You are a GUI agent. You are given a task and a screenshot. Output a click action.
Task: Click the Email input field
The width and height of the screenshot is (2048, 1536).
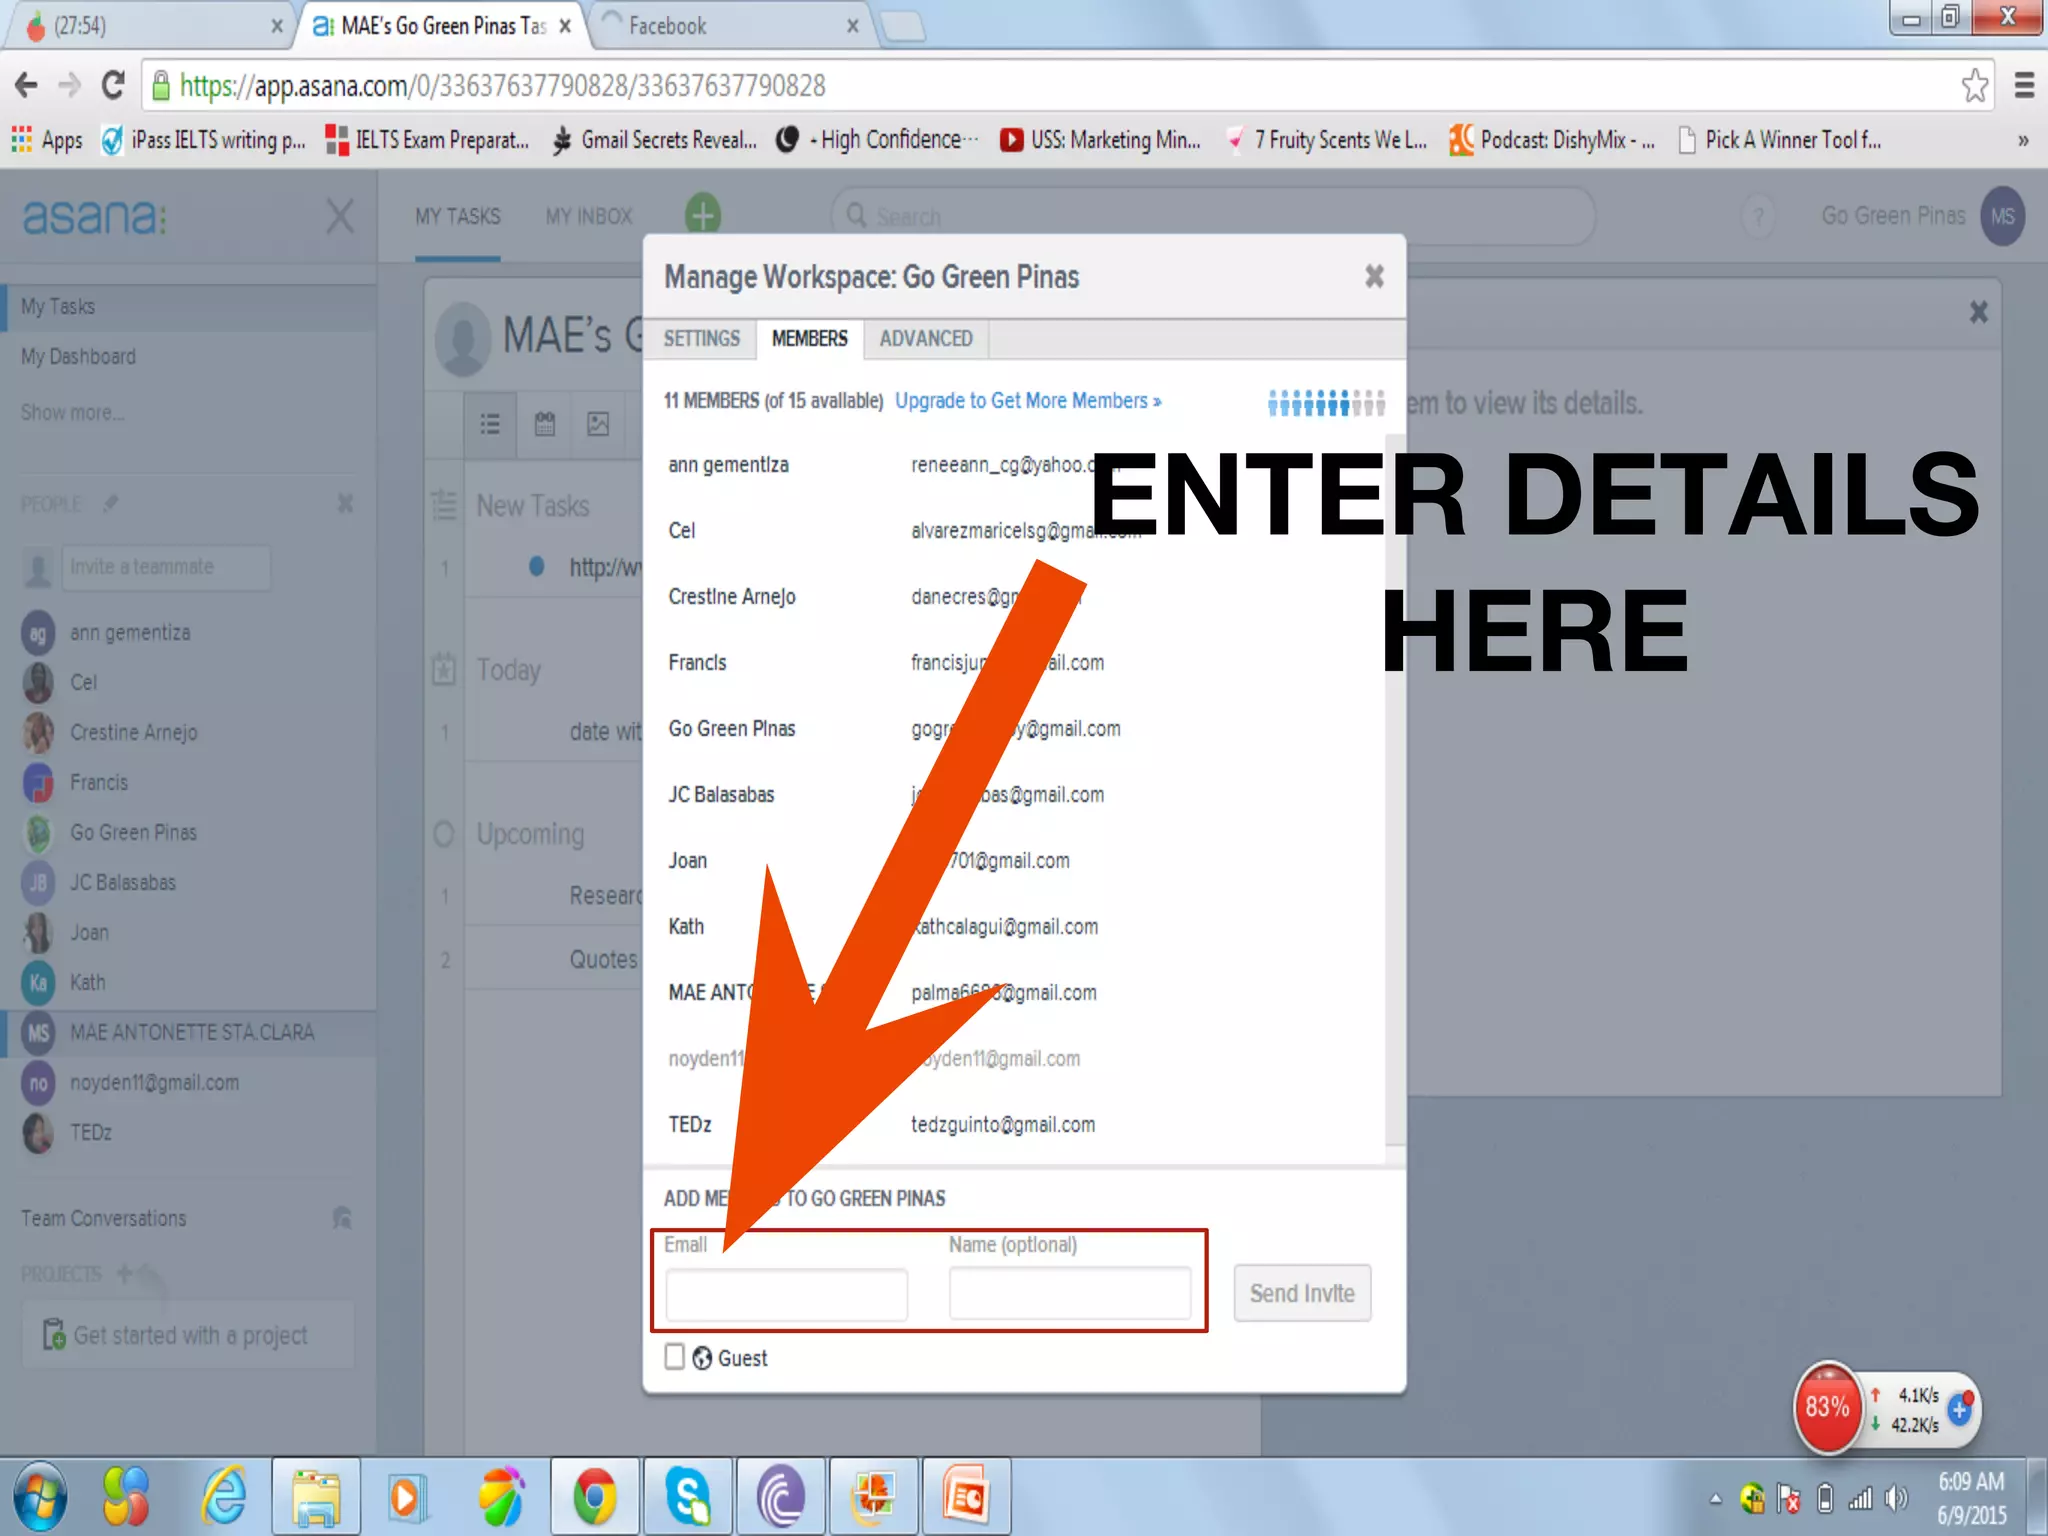[787, 1294]
